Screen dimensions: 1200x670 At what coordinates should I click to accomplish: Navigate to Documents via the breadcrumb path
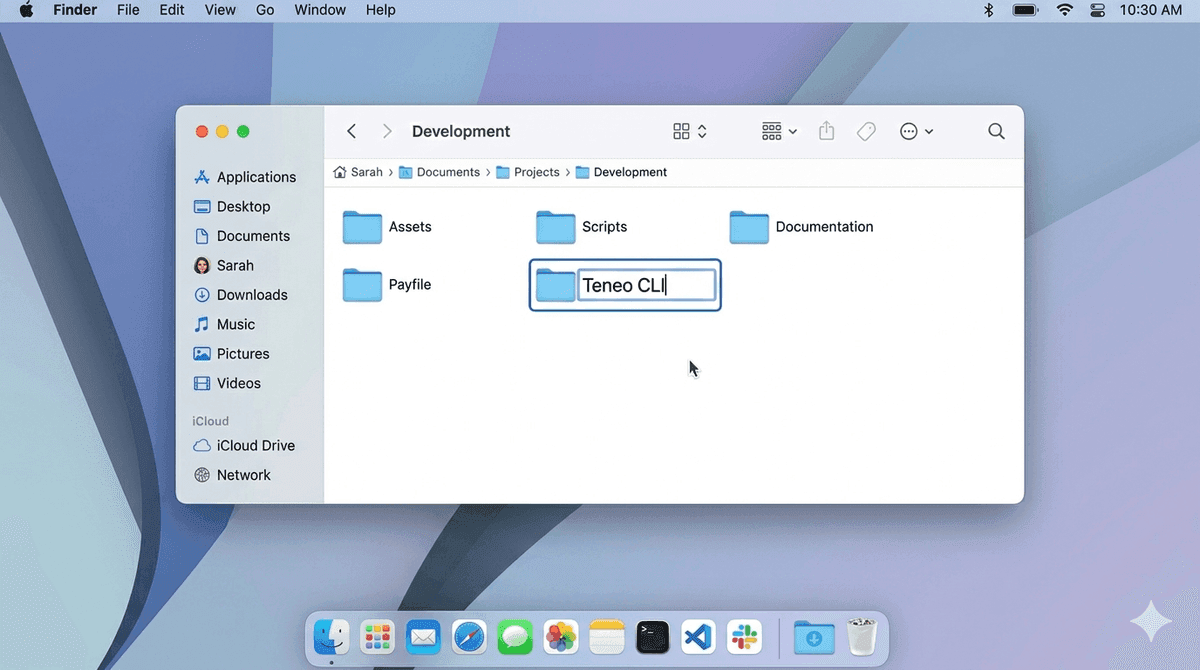click(x=447, y=172)
